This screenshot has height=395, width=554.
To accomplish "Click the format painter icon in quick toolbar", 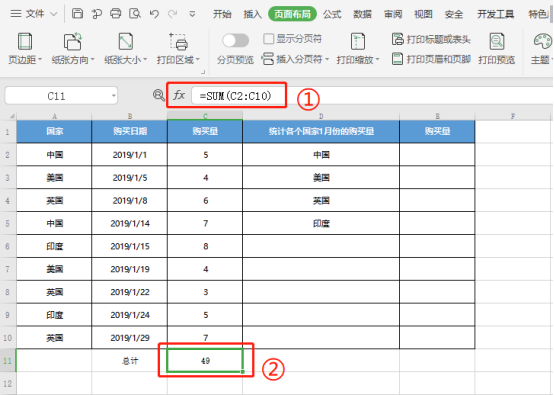I will click(x=96, y=14).
